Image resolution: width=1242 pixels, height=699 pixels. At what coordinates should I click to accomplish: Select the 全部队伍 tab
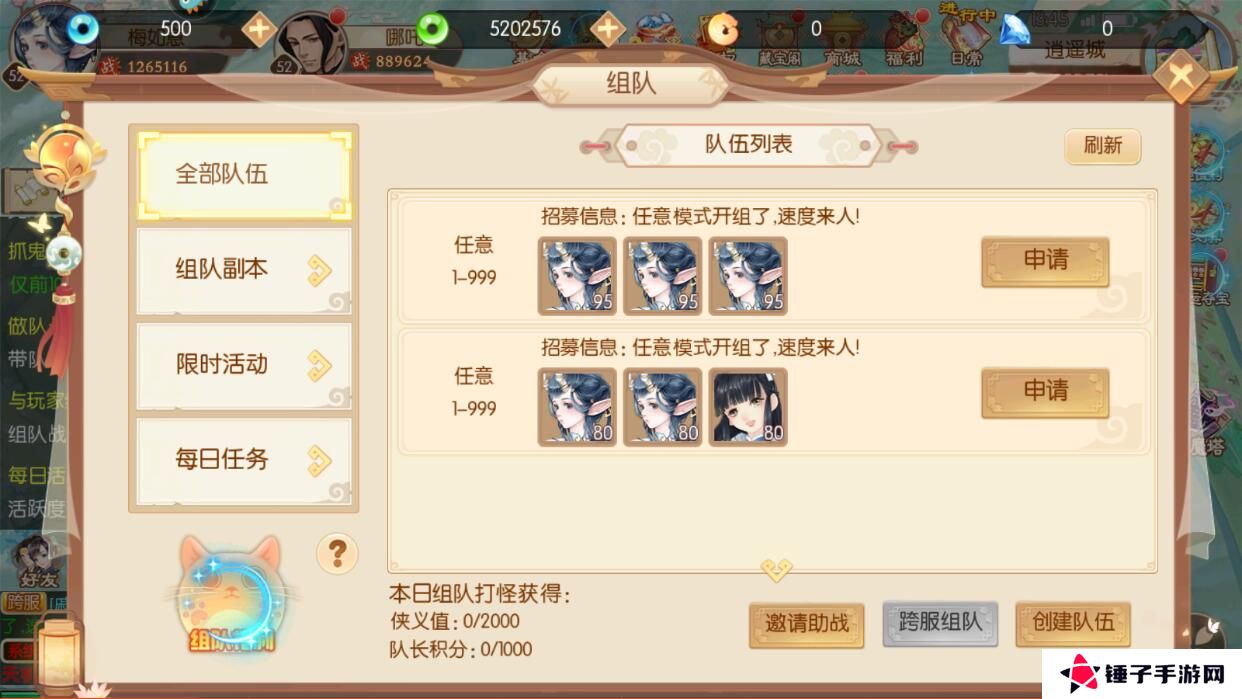(x=244, y=174)
